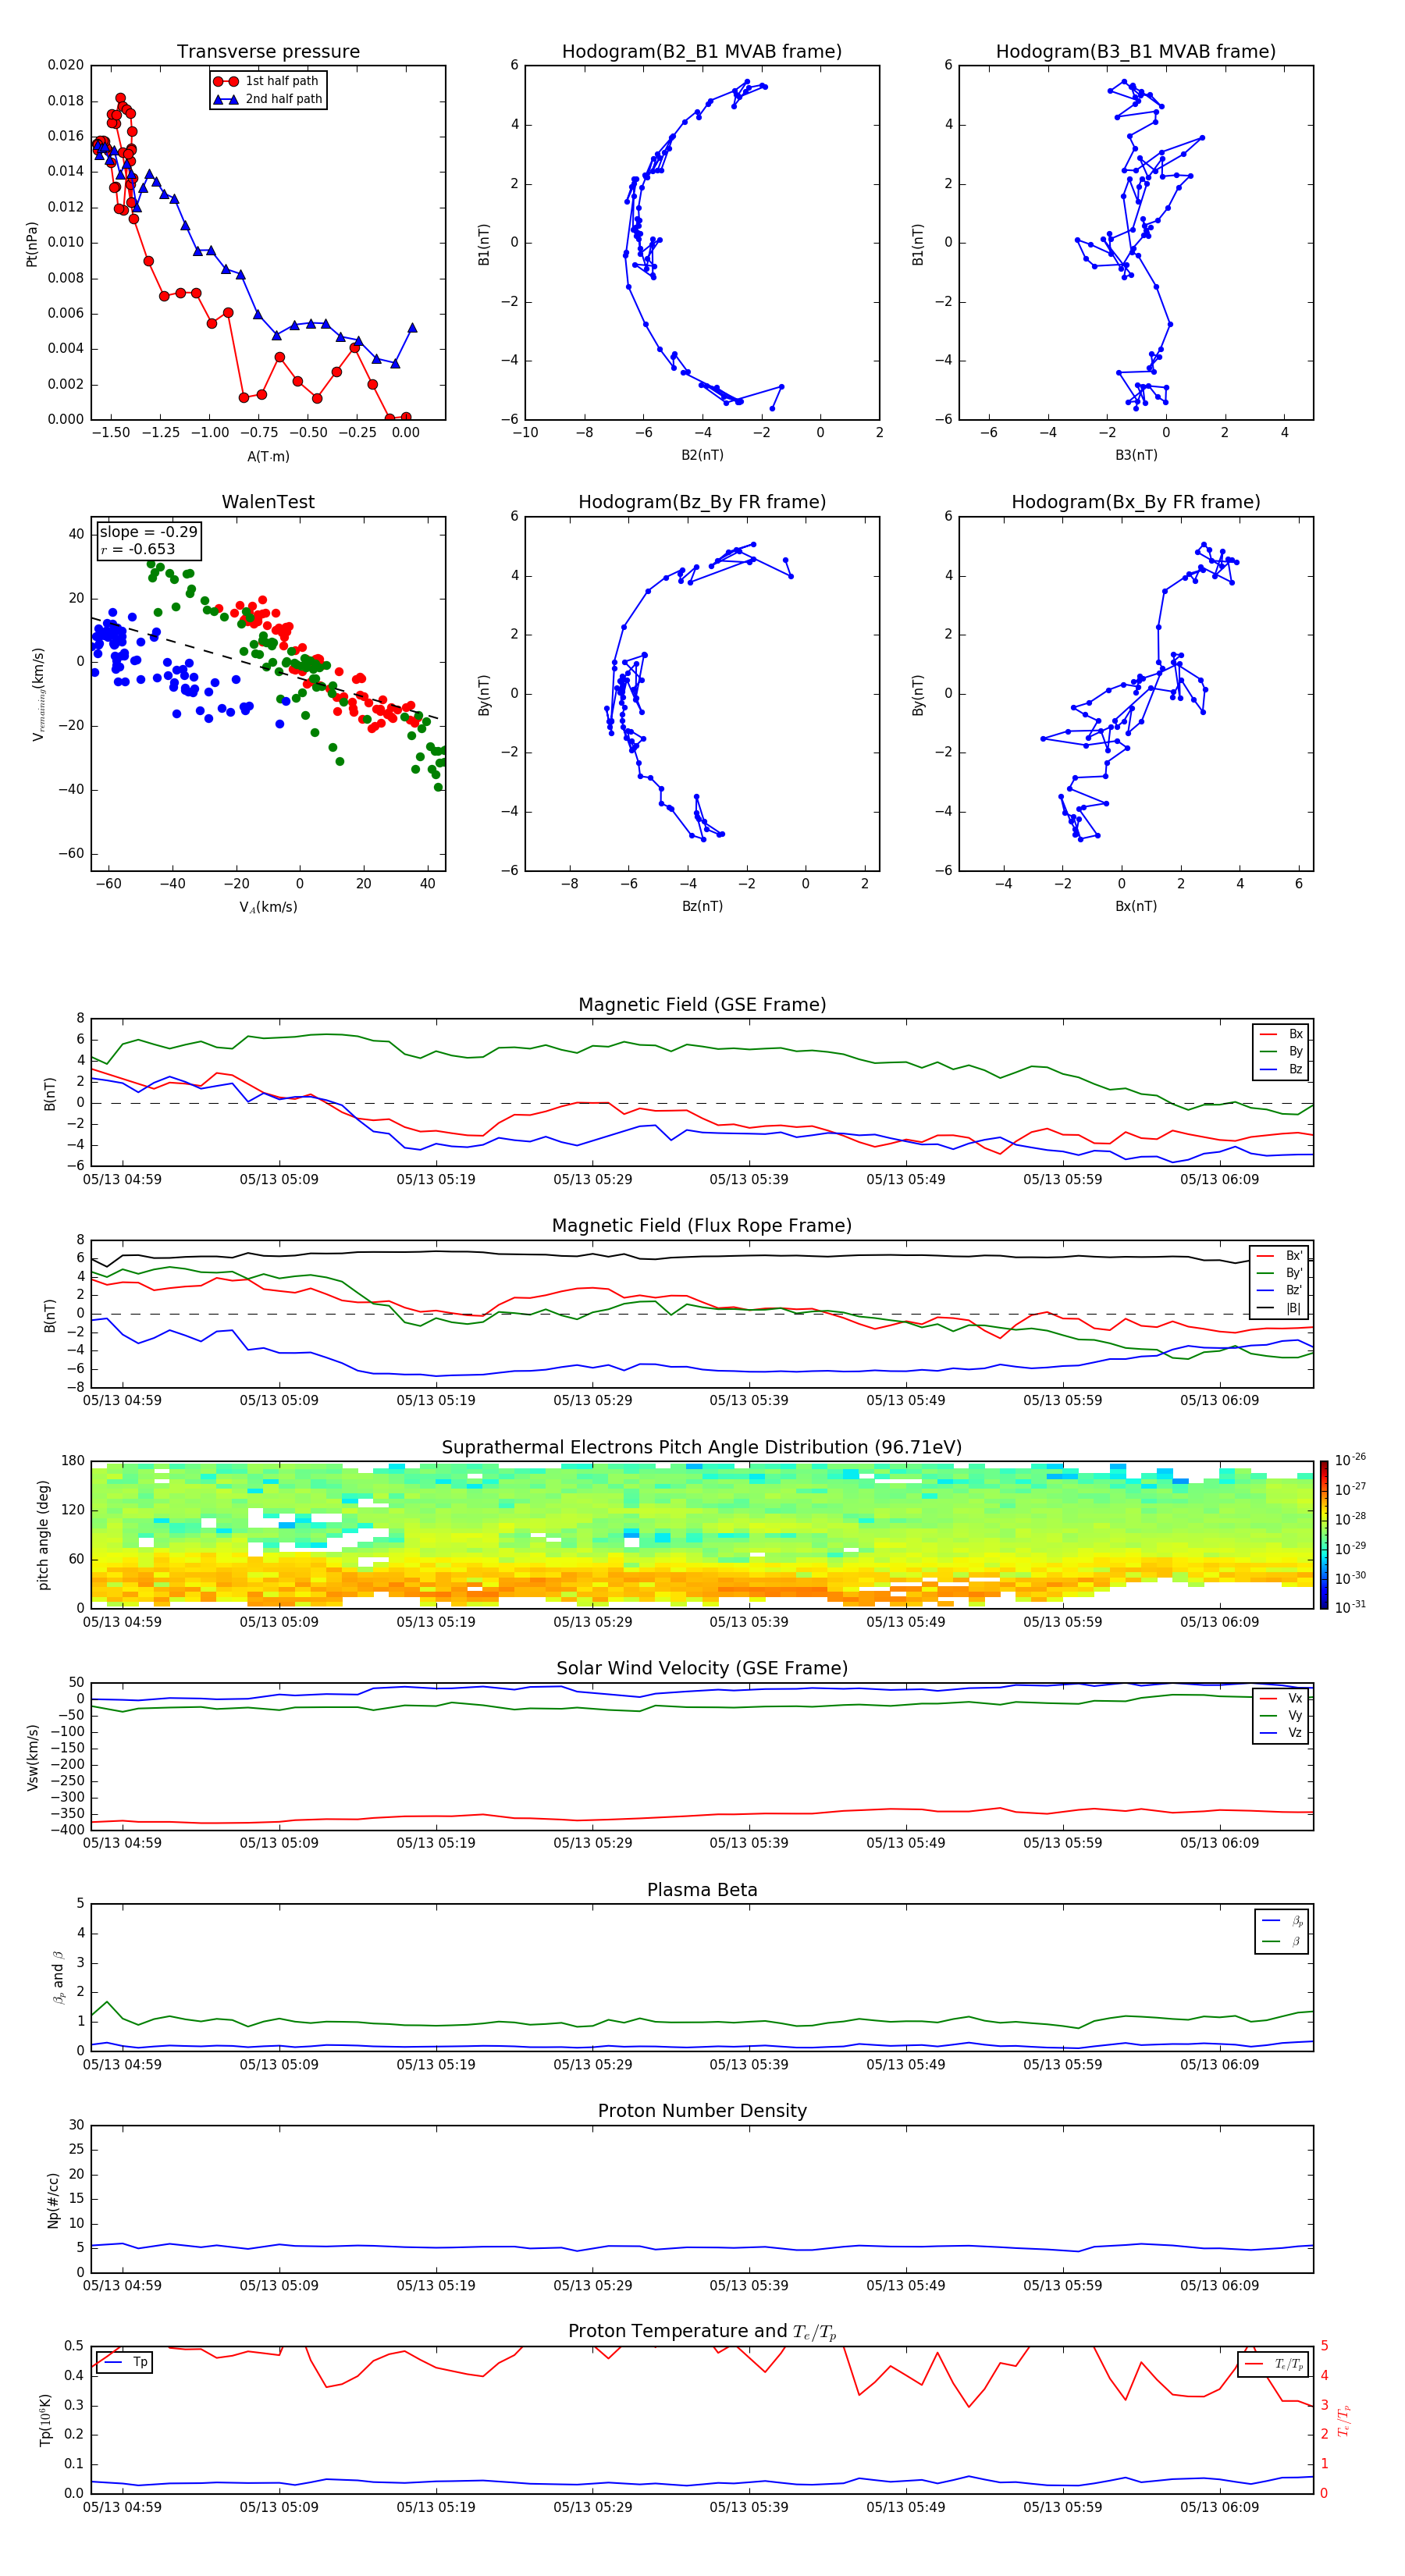Viewport: 1405px width, 2576px height.
Task: Click 'Magnetic Field (Flux Rope Frame)' title
Action: point(702,1226)
